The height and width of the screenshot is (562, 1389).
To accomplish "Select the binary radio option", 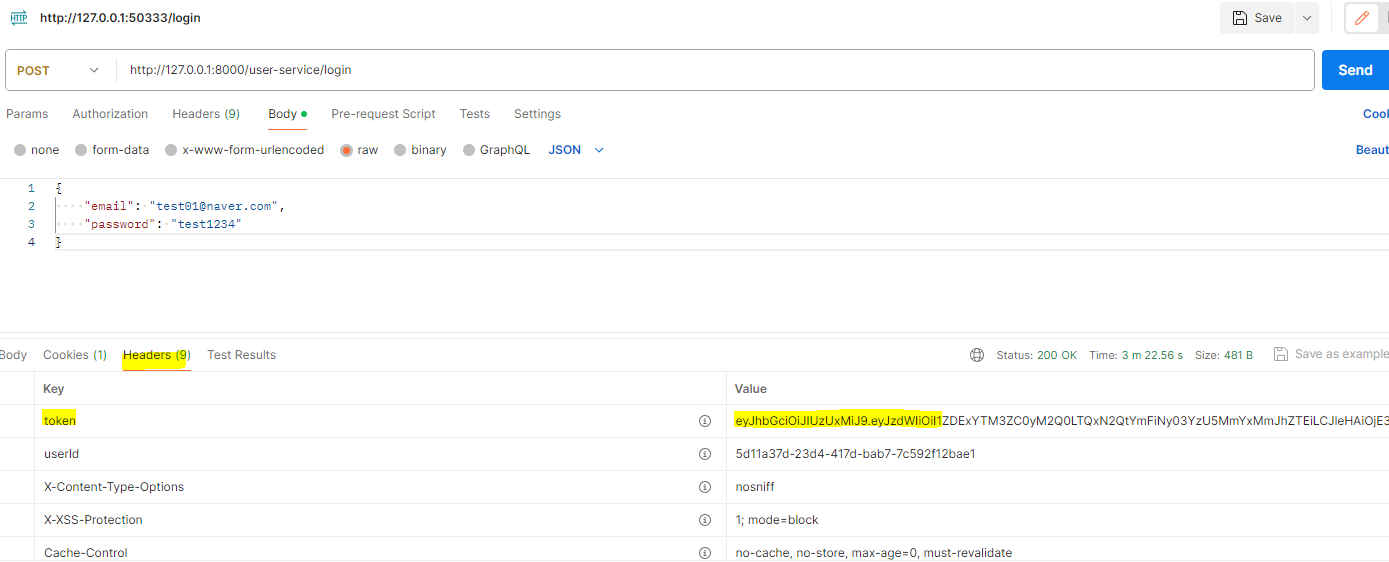I will [400, 150].
